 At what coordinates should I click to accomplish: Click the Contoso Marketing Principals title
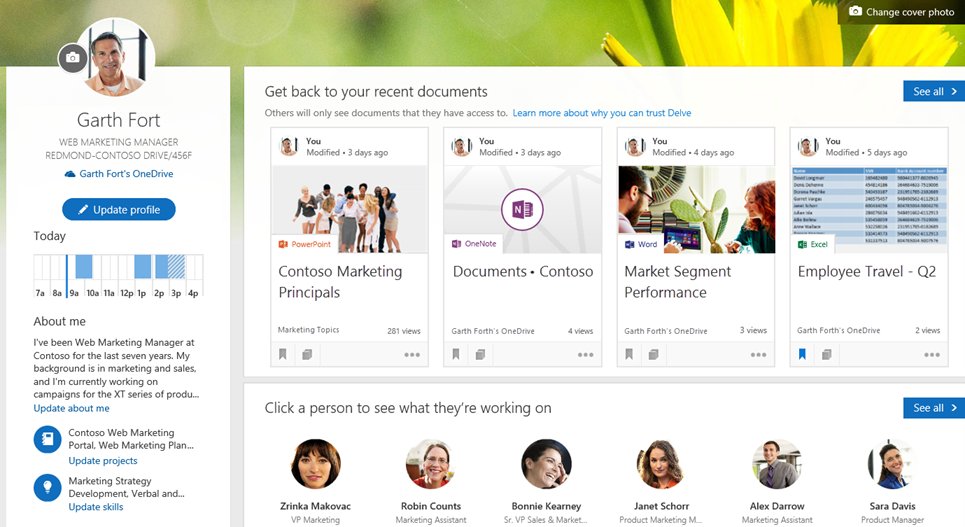click(340, 282)
